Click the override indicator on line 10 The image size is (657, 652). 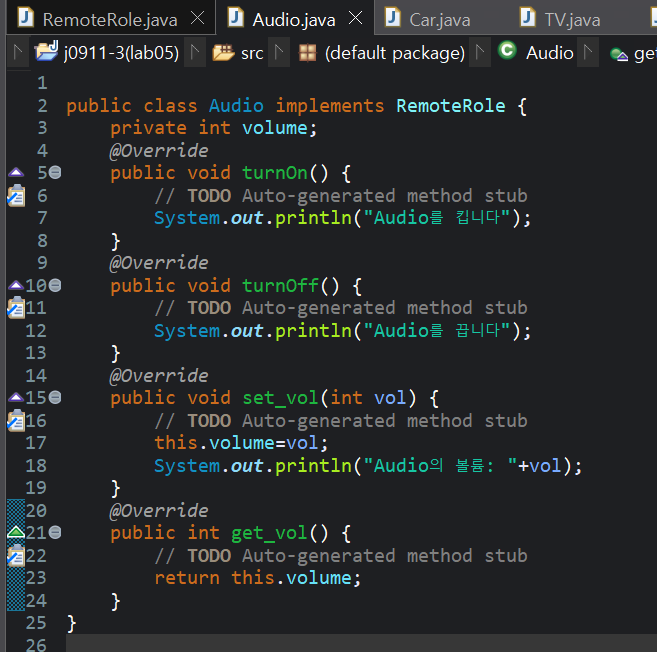[16, 285]
